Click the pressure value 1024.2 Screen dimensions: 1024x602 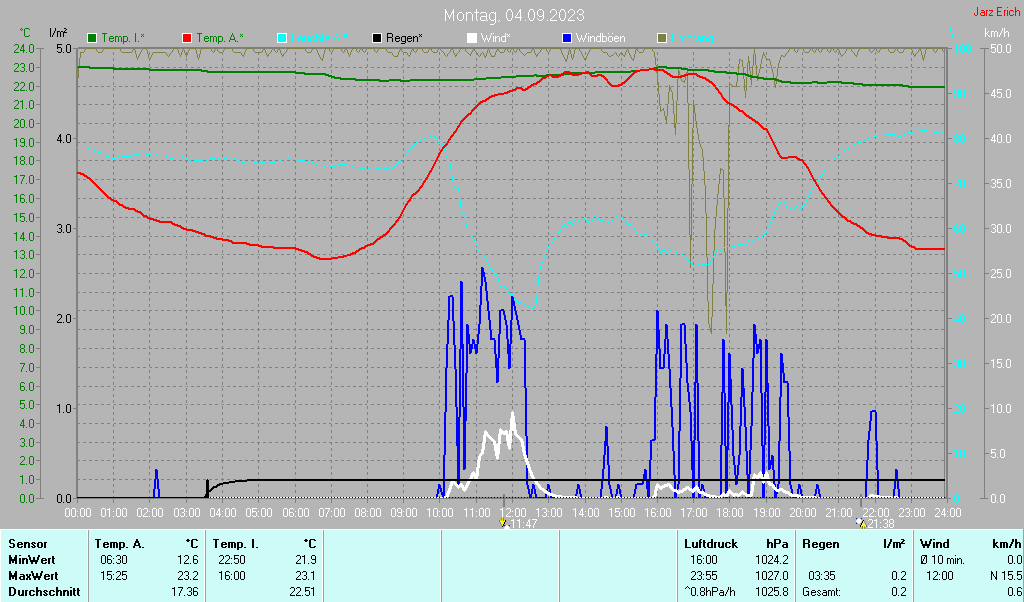pyautogui.click(x=772, y=560)
